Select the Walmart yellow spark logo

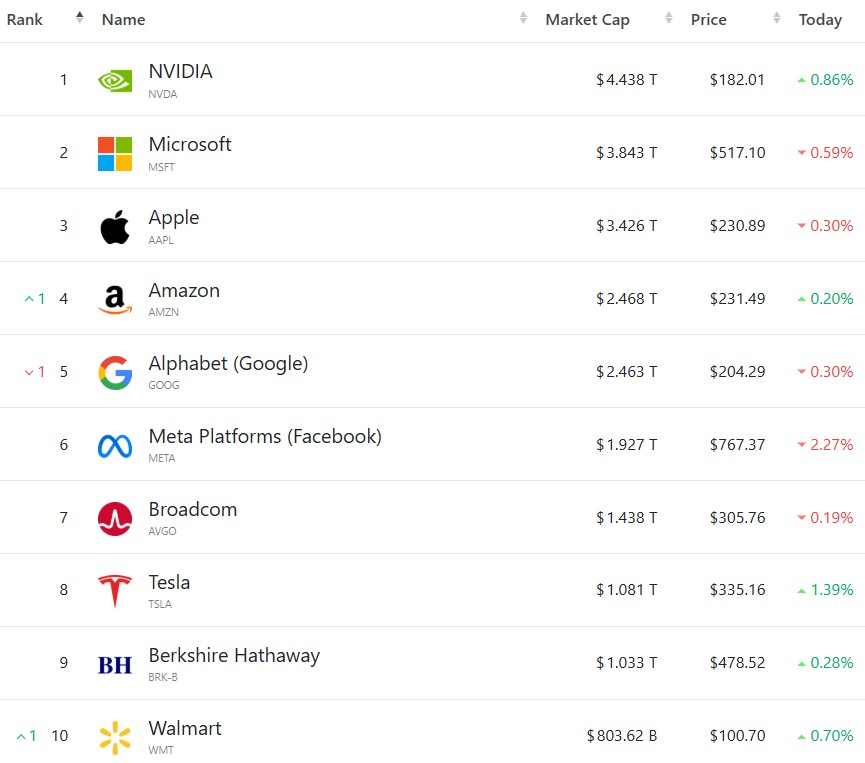point(115,737)
